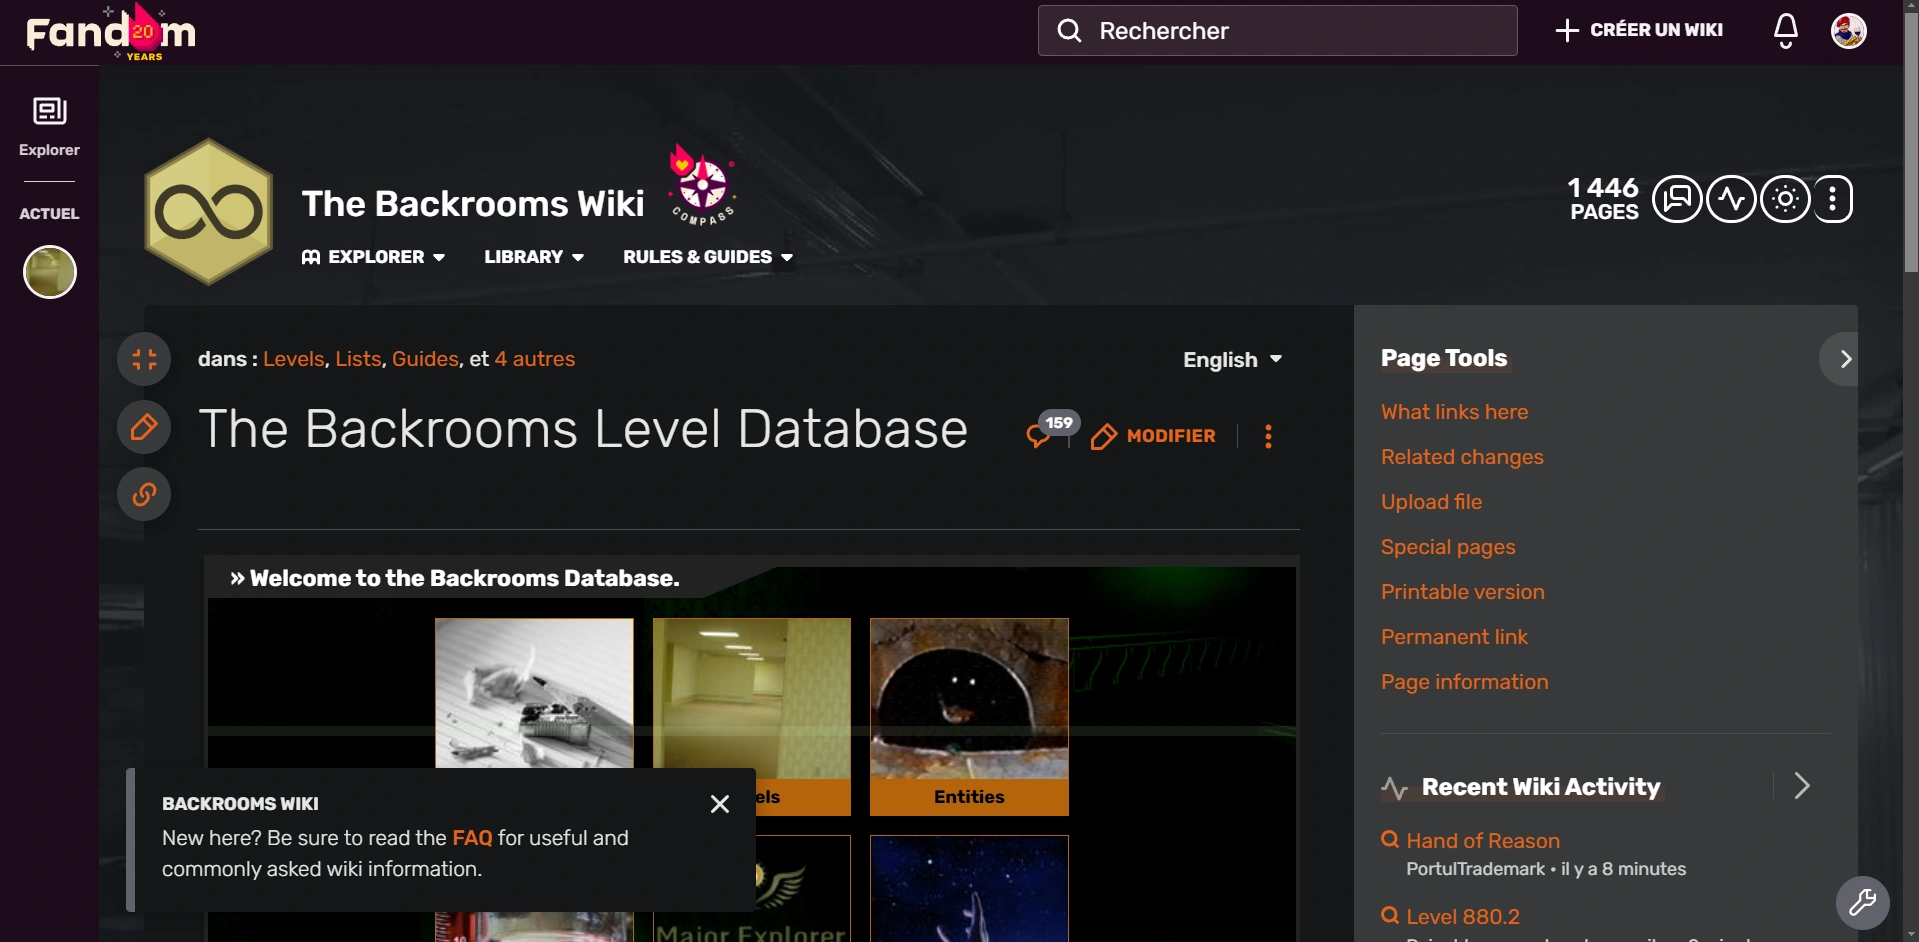Dismiss the Backrooms Wiki FAQ popup
This screenshot has width=1919, height=942.
pyautogui.click(x=719, y=803)
